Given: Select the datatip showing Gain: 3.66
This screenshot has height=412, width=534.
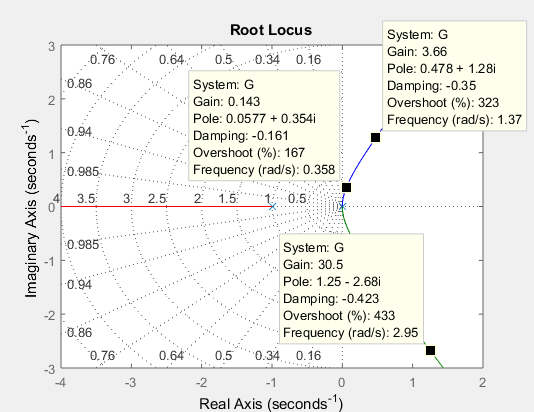Looking at the screenshot, I should click(455, 76).
